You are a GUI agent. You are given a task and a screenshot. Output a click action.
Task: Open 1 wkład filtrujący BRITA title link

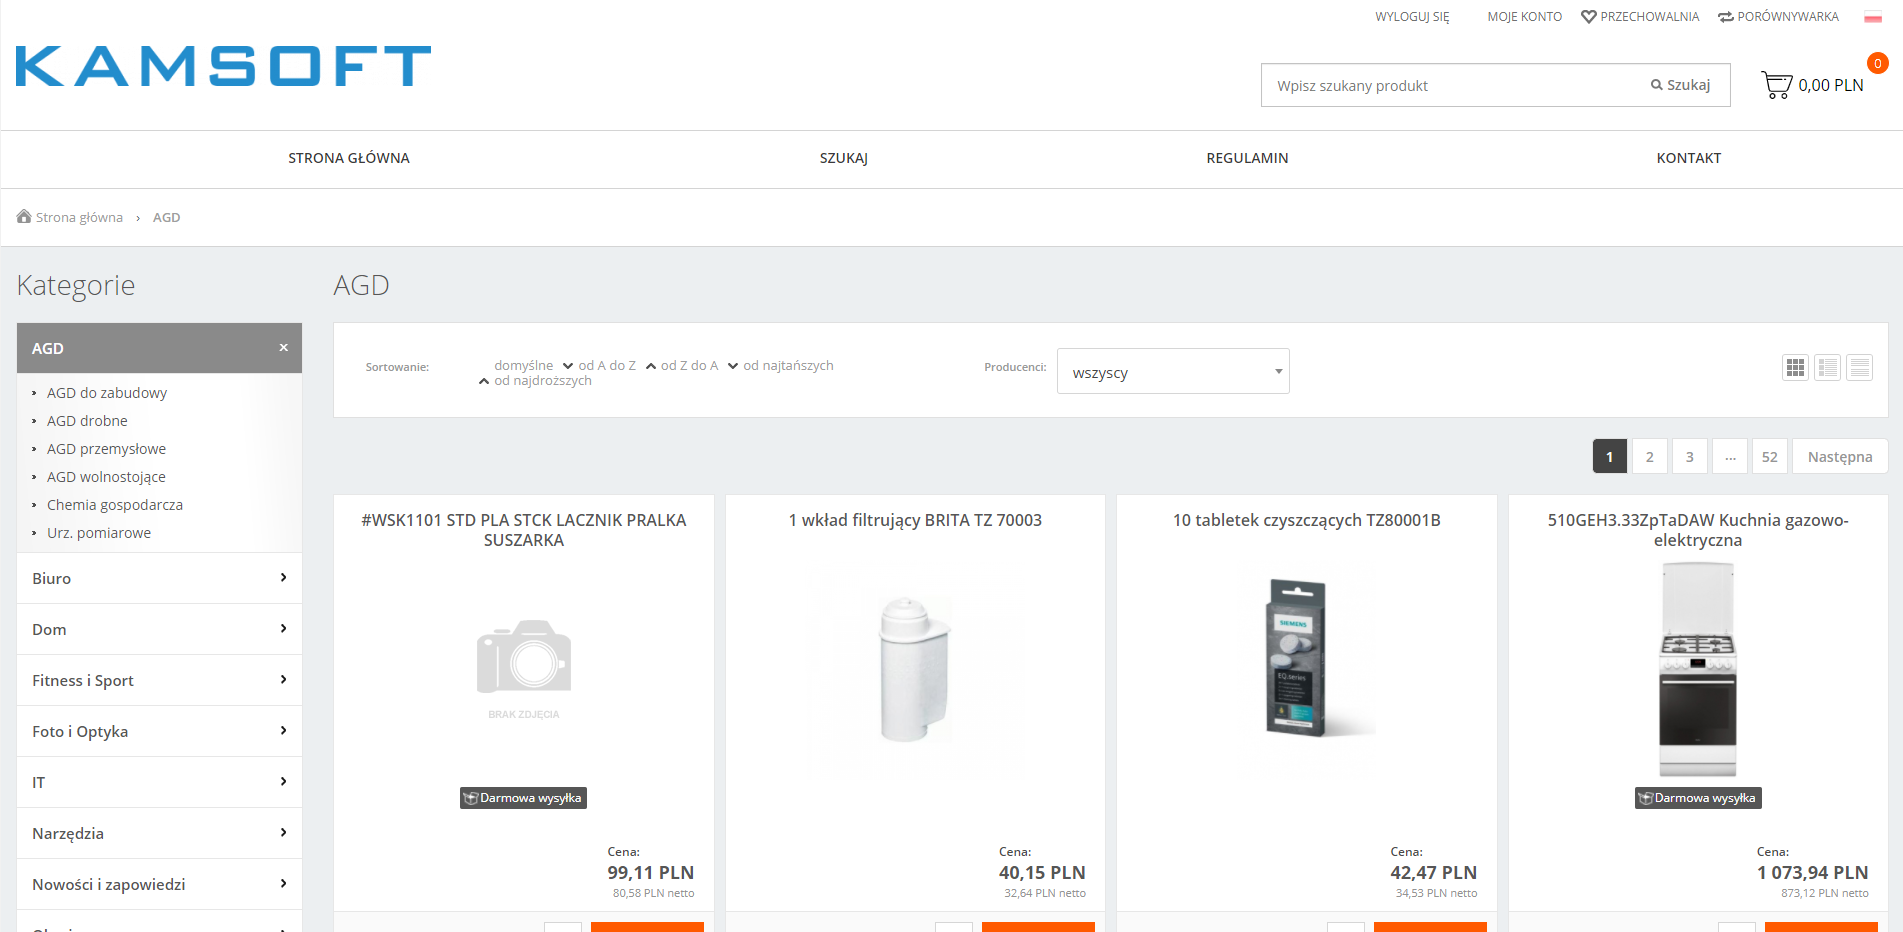click(x=915, y=520)
